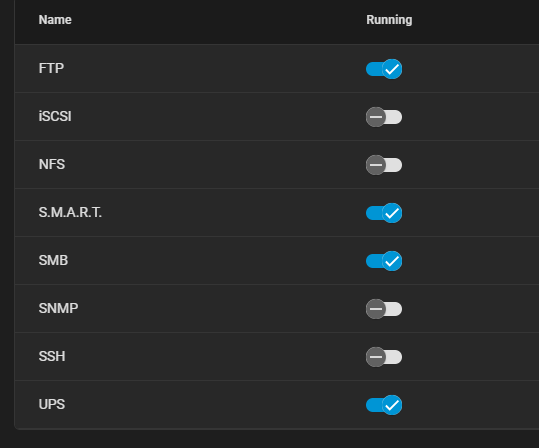Select the FTP service name
The image size is (539, 448).
pyautogui.click(x=51, y=68)
